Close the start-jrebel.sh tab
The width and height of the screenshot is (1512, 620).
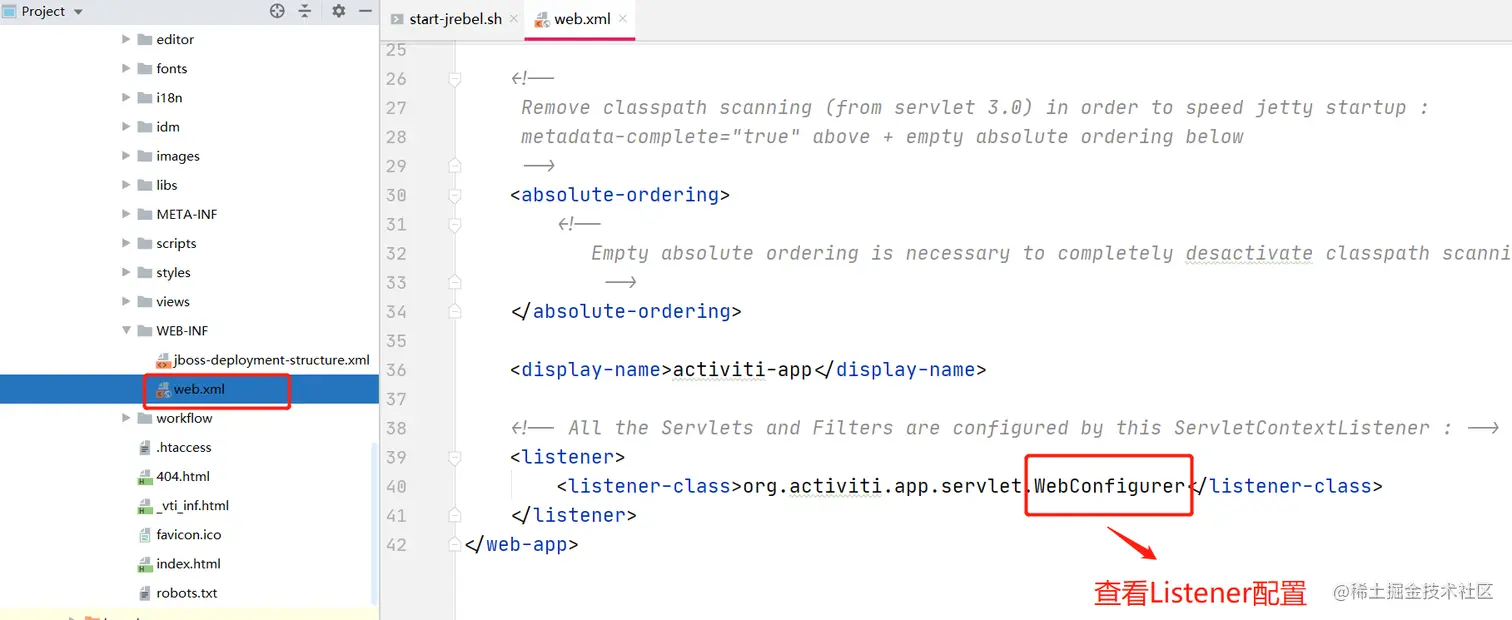514,19
